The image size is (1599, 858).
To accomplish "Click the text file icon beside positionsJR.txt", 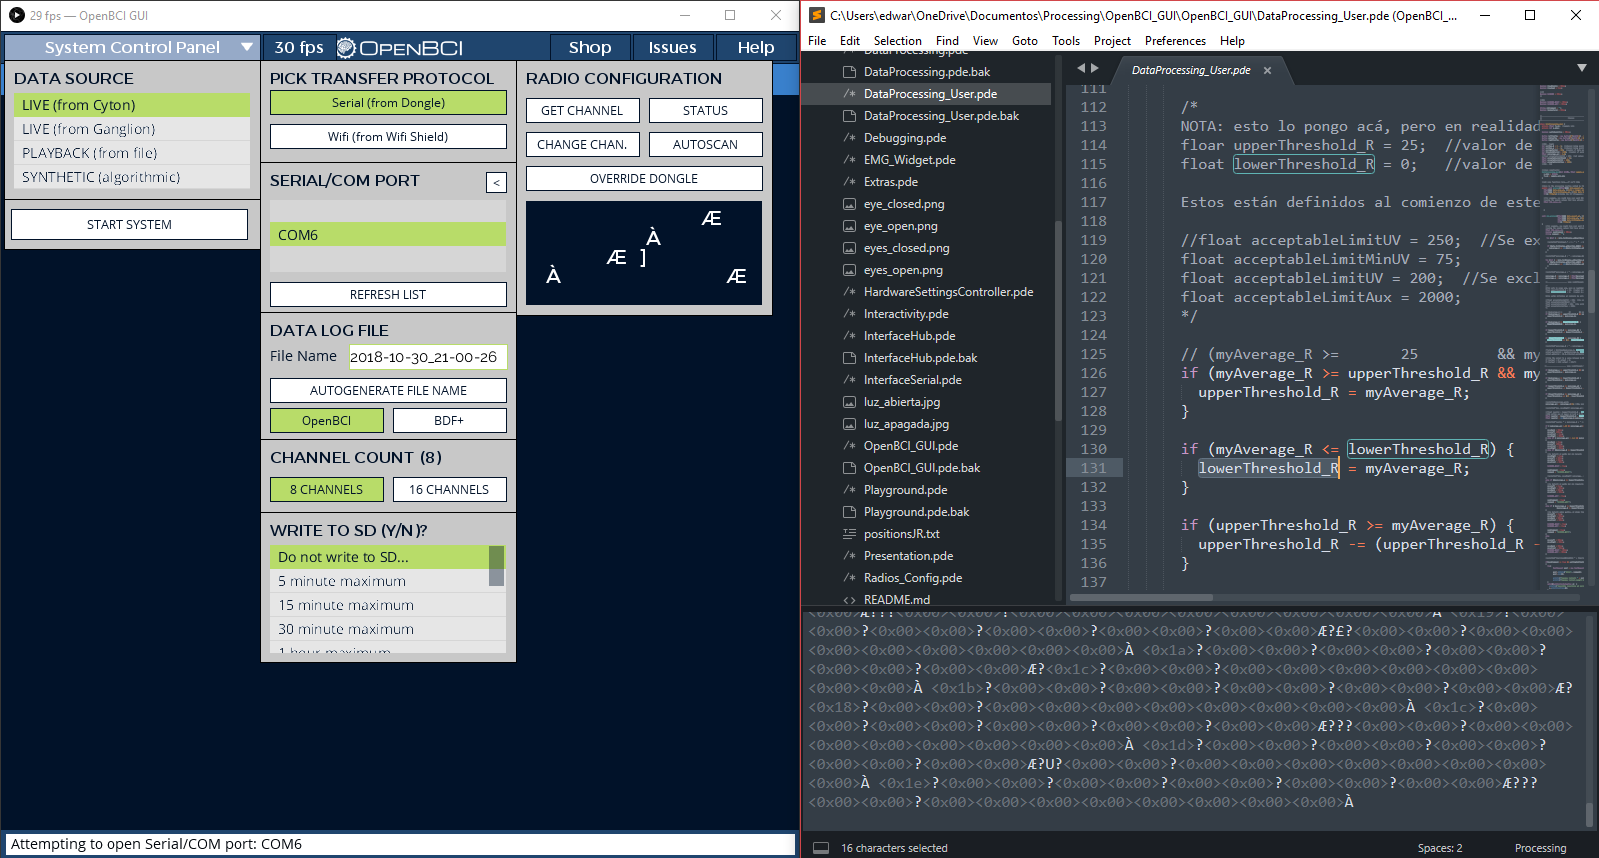I will pyautogui.click(x=849, y=534).
